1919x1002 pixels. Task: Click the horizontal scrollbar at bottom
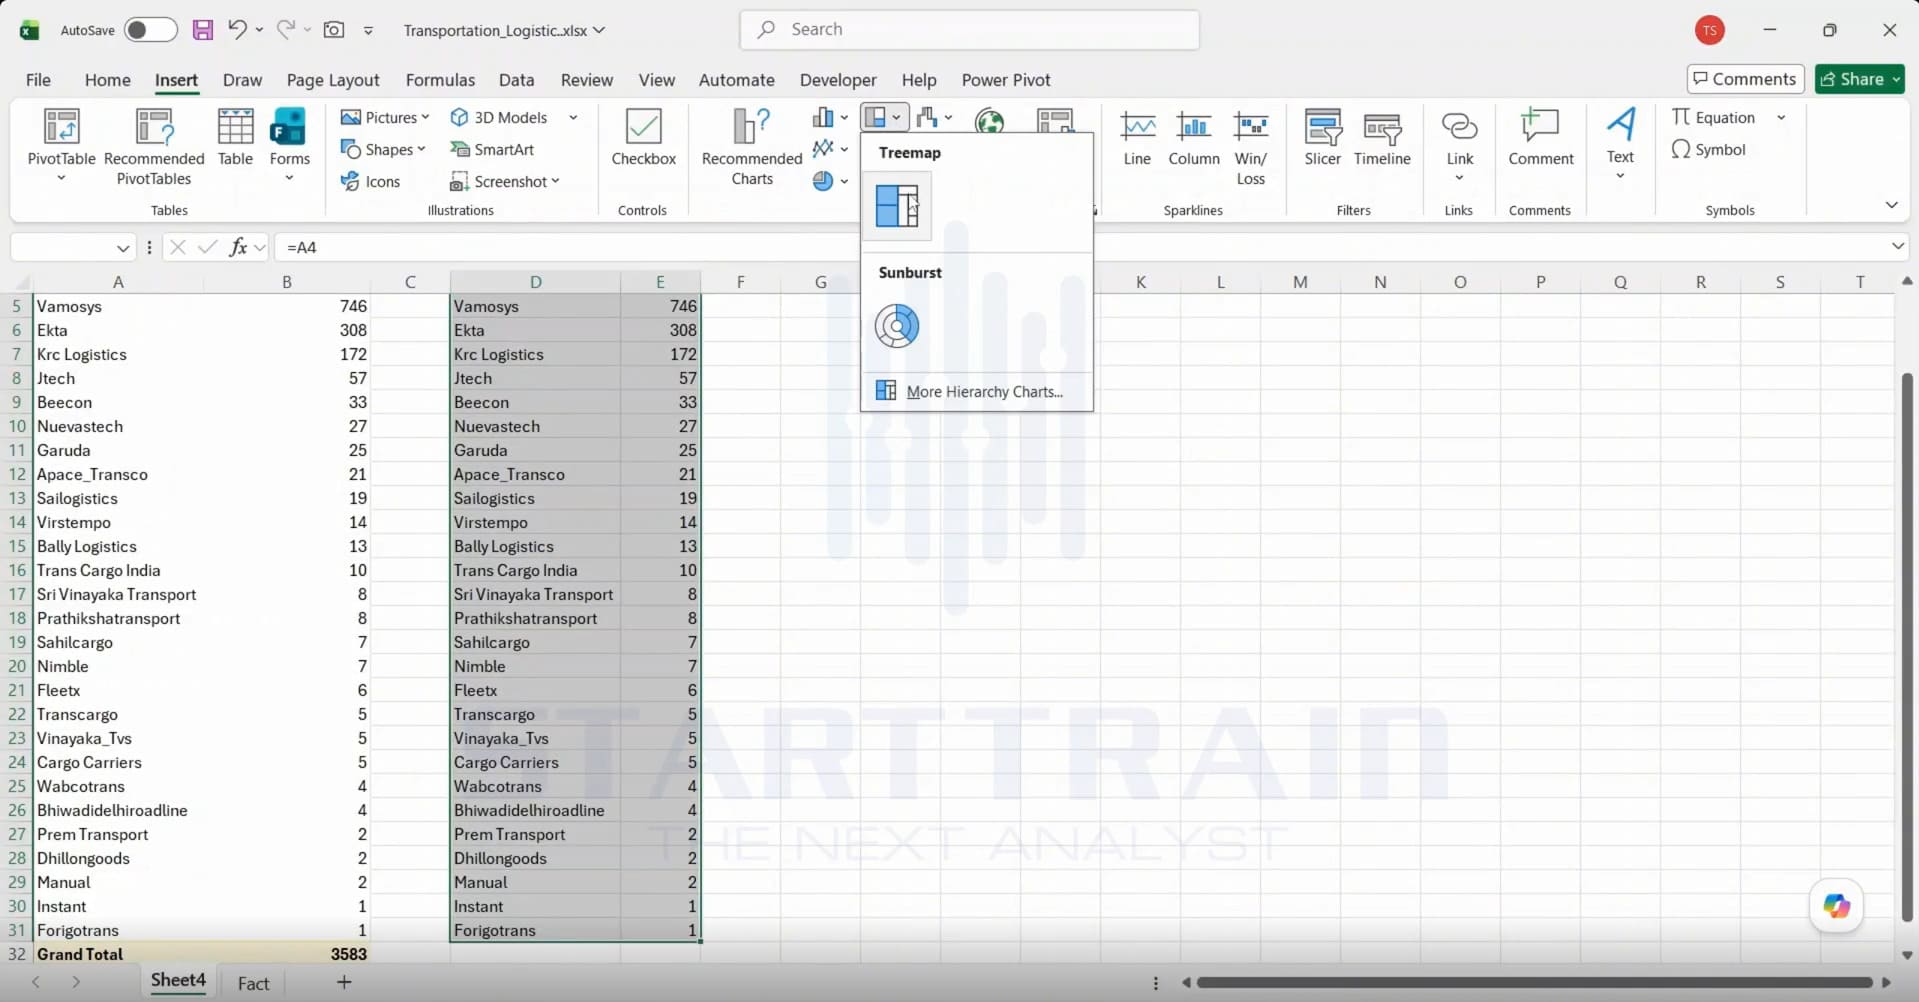[1534, 982]
